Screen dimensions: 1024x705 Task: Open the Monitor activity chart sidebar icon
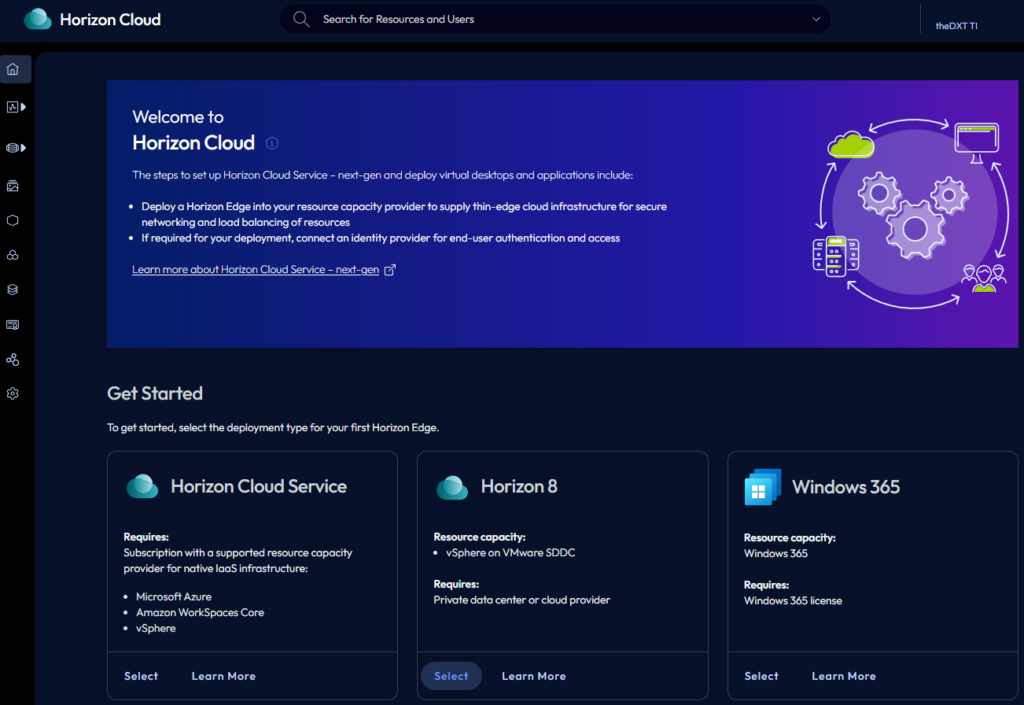[x=12, y=107]
